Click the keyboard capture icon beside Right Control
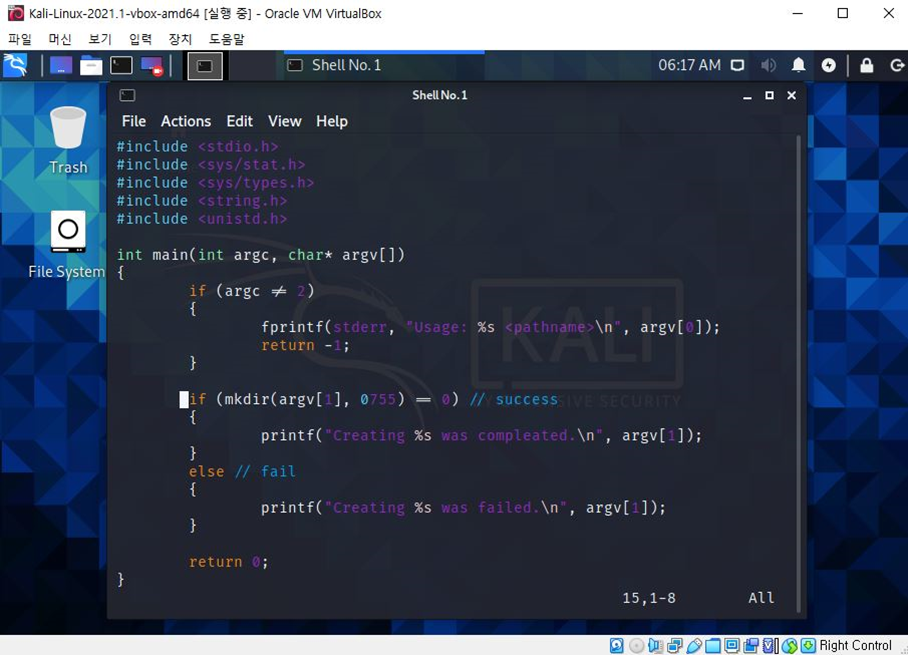Image resolution: width=908 pixels, height=655 pixels. (x=809, y=645)
